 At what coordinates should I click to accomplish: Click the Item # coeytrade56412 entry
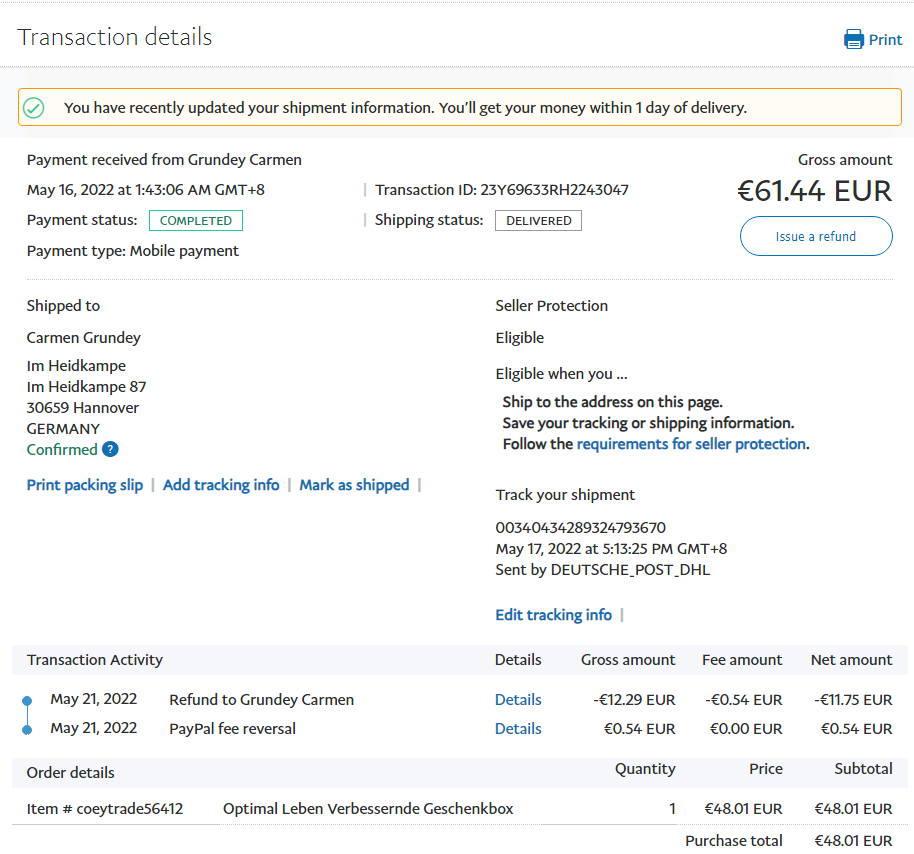coord(105,809)
